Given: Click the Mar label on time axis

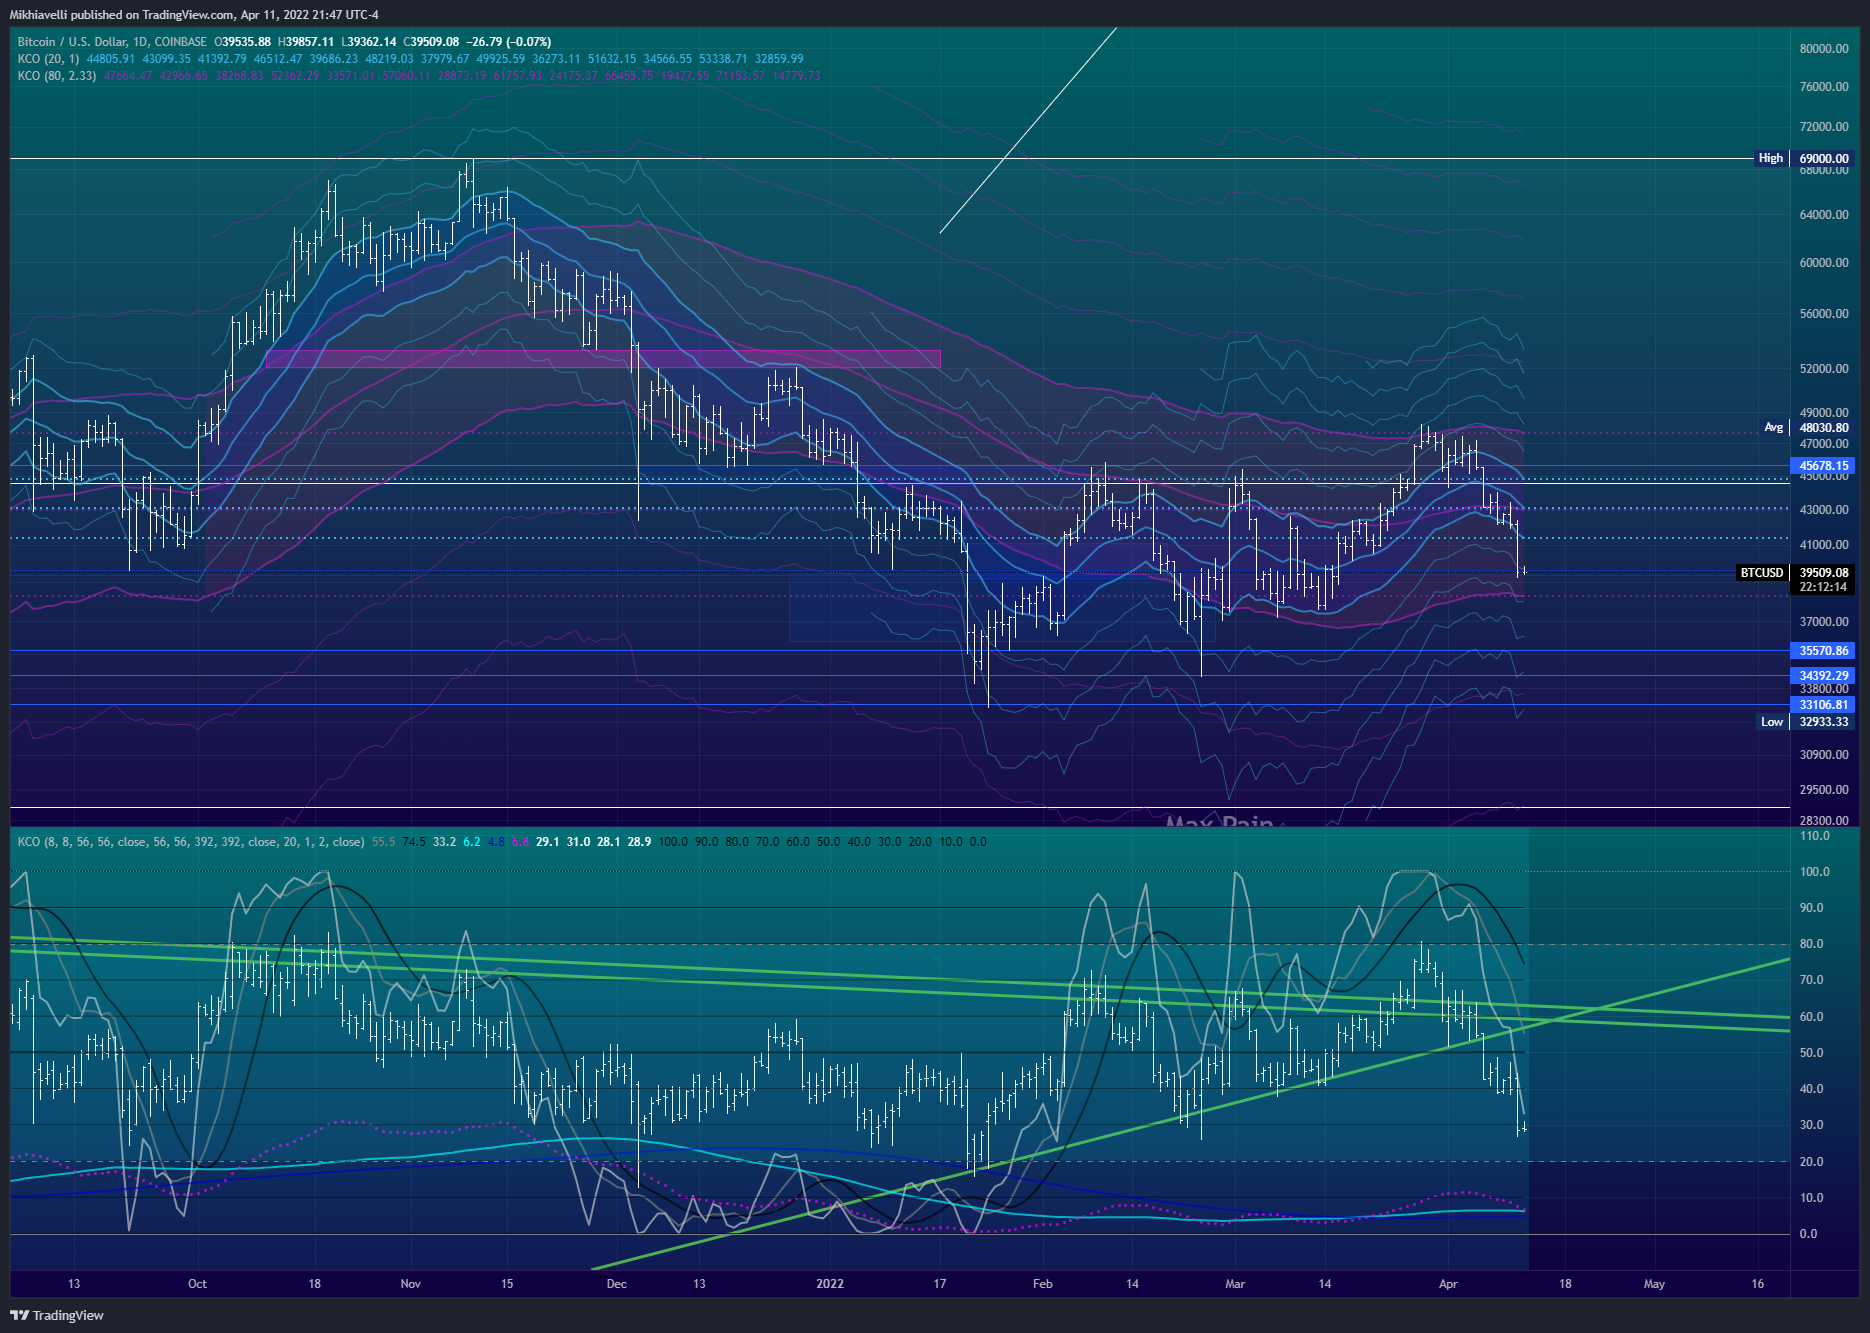Looking at the screenshot, I should pyautogui.click(x=1235, y=1284).
